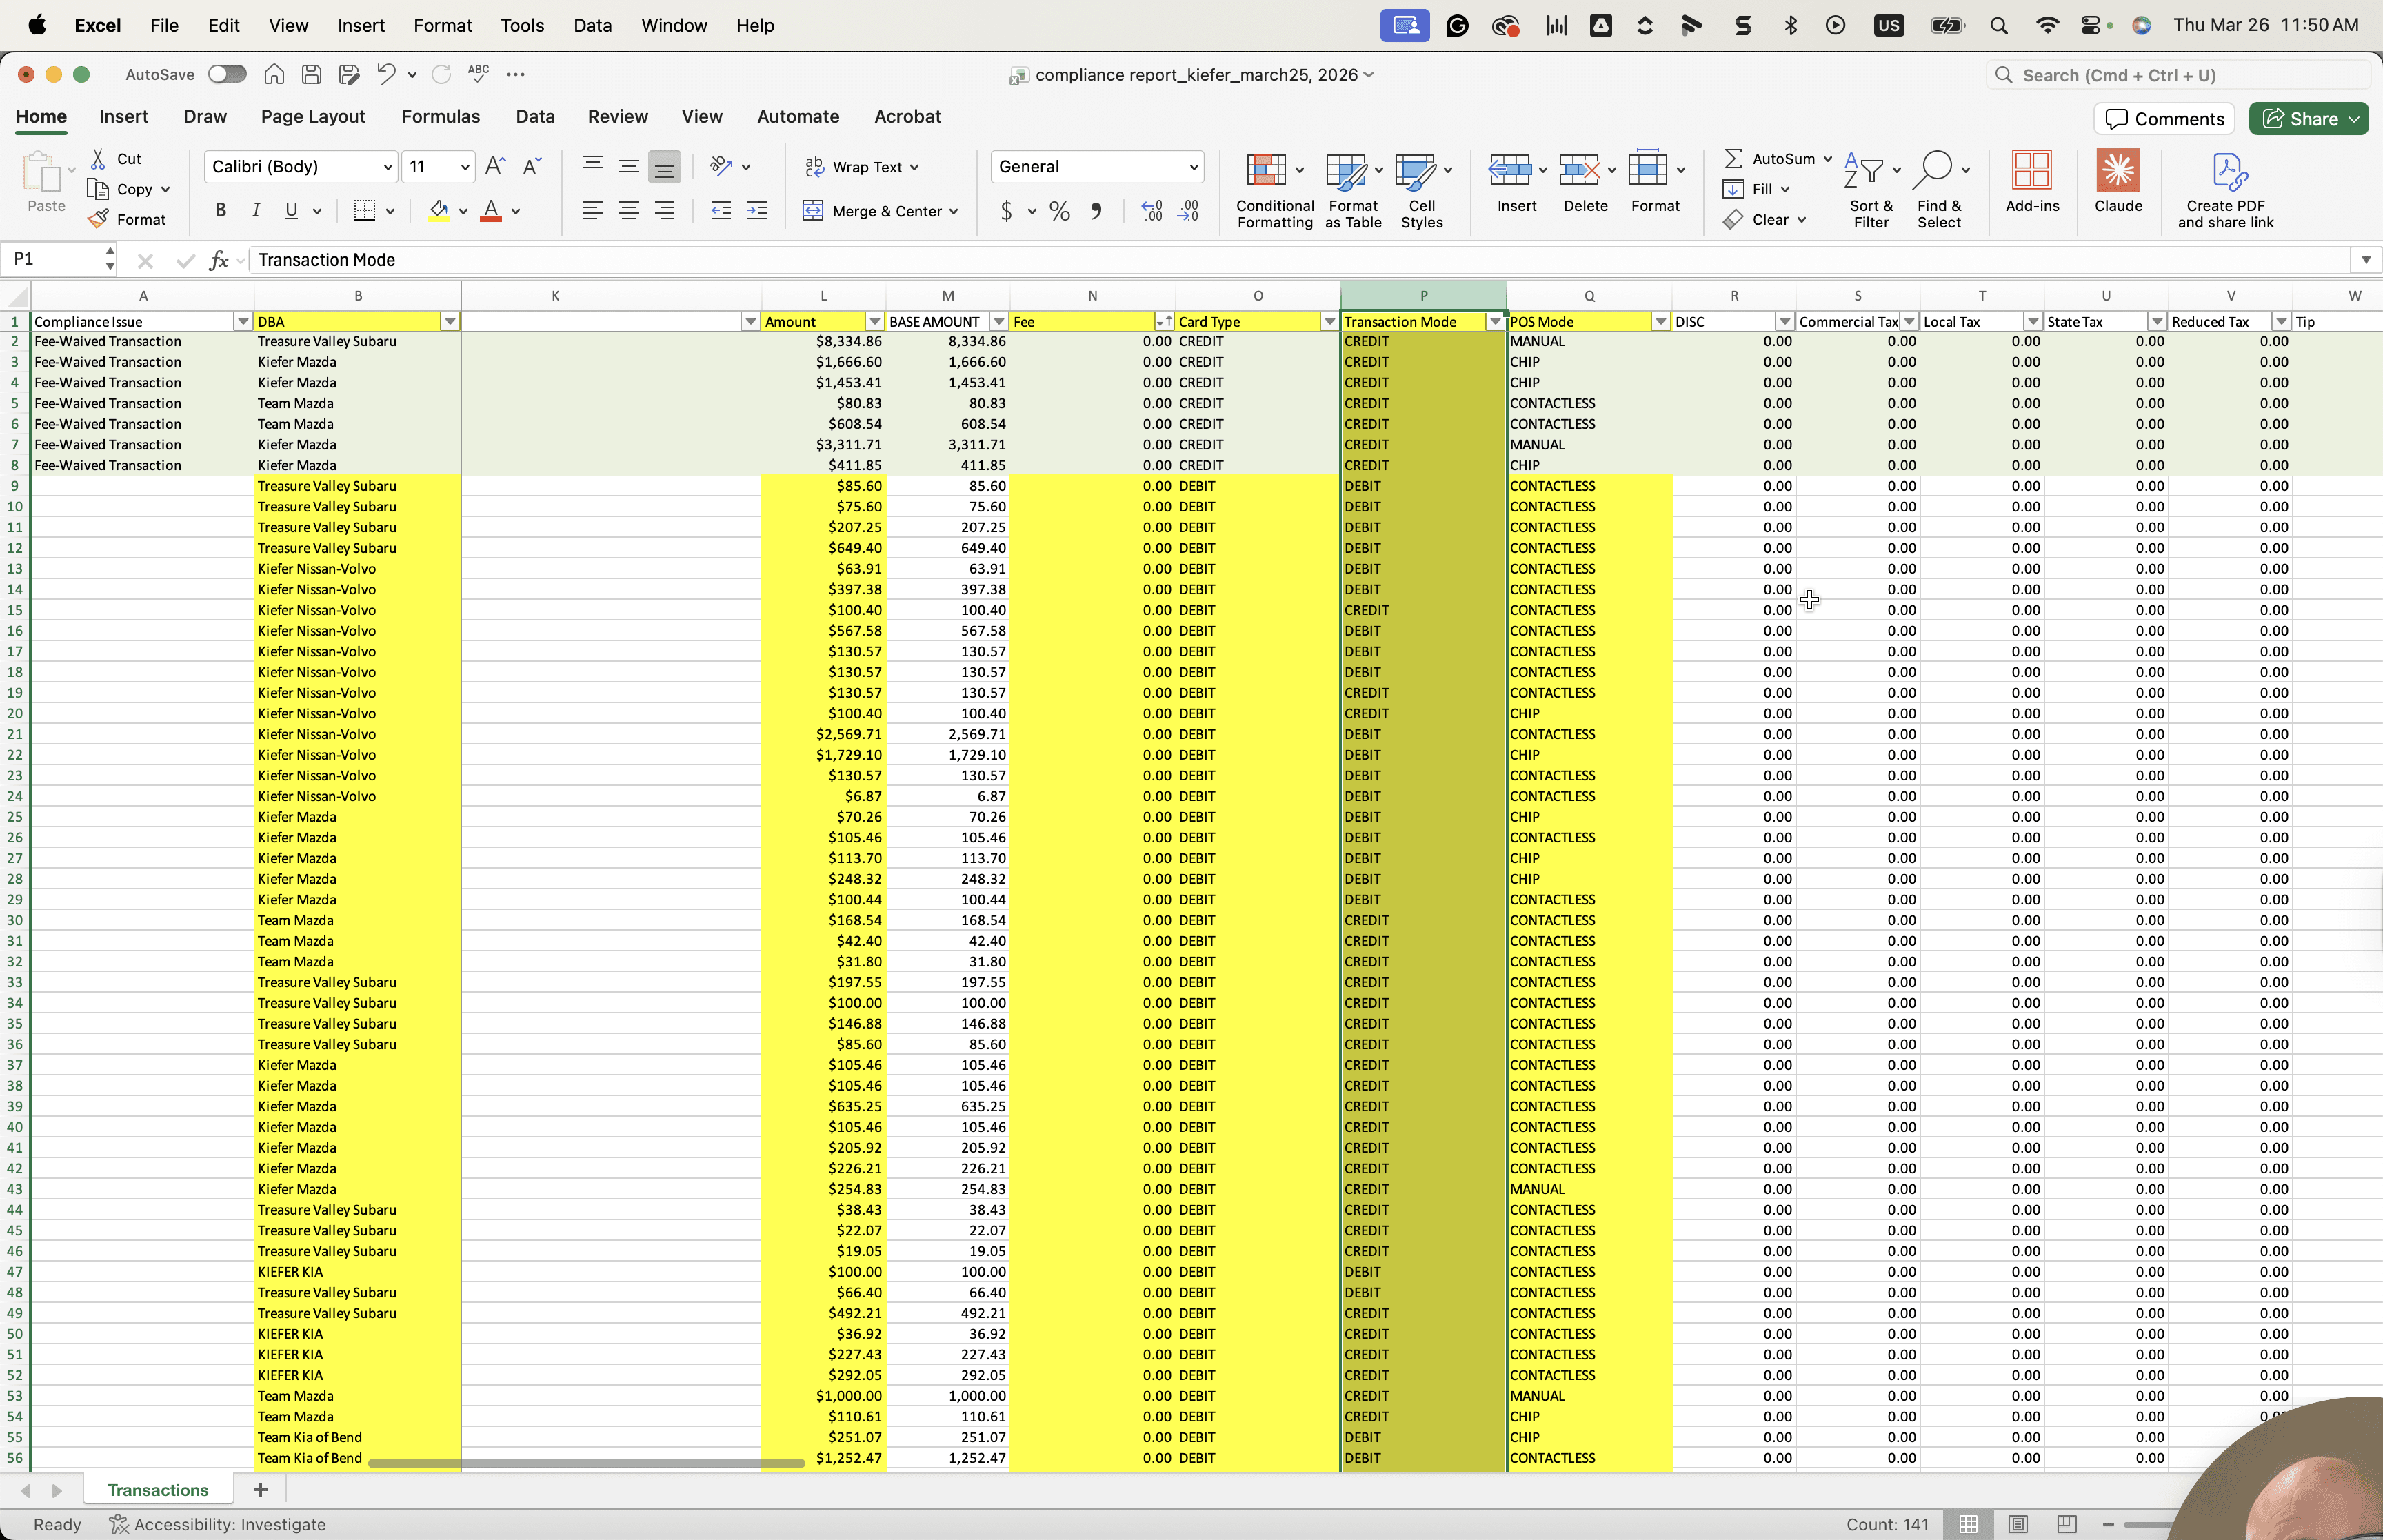This screenshot has height=1540, width=2383.
Task: Switch to Page Layout view in status bar
Action: click(2017, 1524)
